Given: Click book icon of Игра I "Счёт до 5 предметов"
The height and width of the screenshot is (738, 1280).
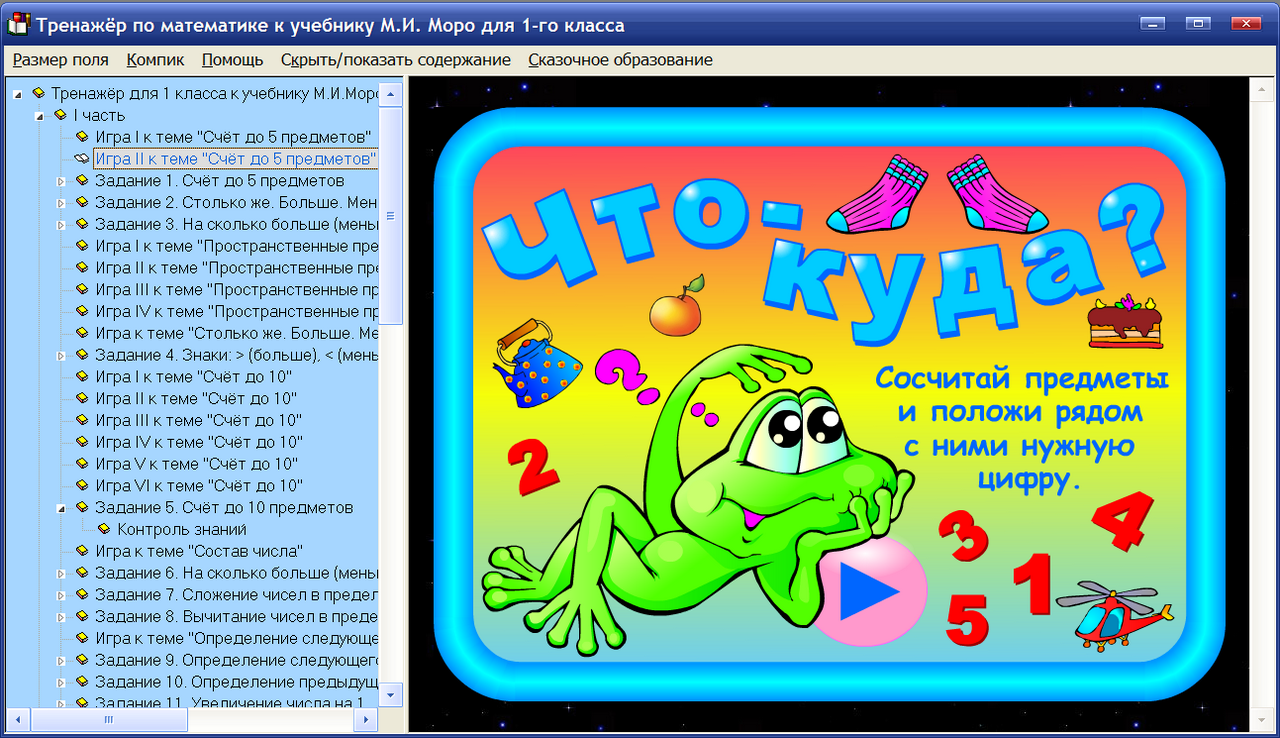Looking at the screenshot, I should click(82, 137).
